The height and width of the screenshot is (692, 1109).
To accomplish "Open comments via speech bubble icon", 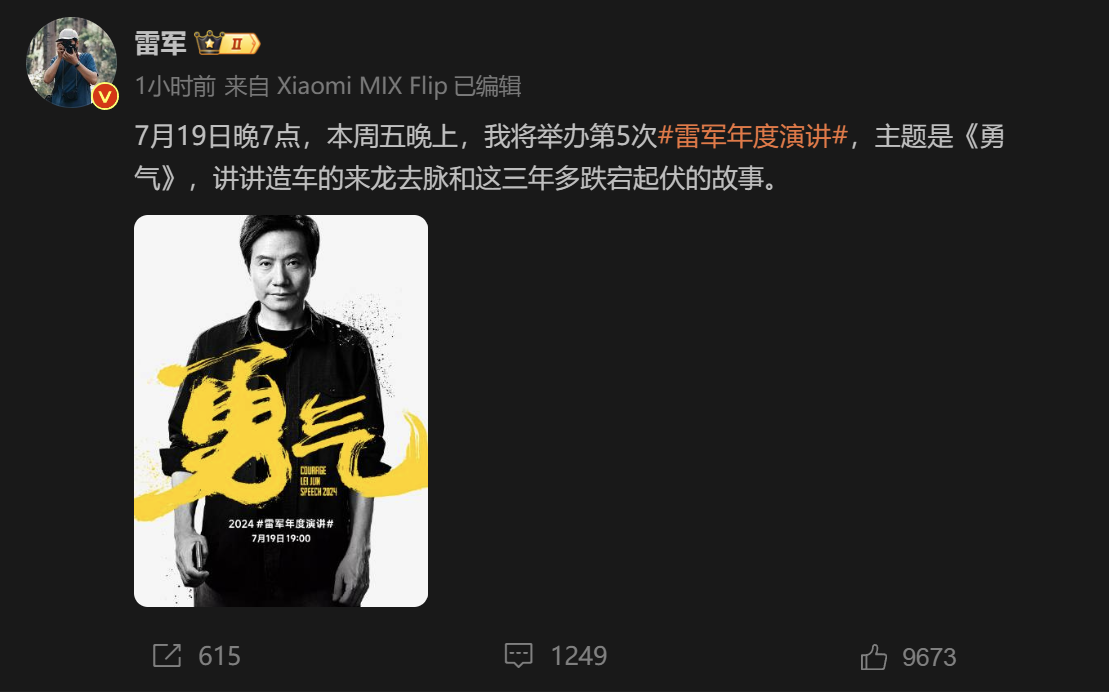I will (x=518, y=656).
